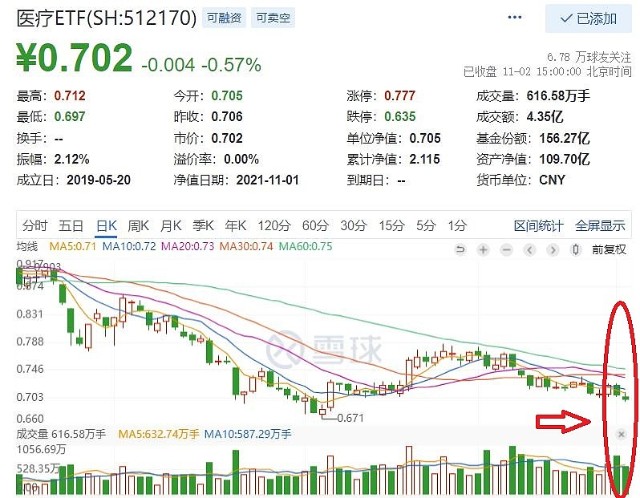Click the 溢价率 value 0.00%
Viewport: 640px width, 498px height.
(241, 159)
